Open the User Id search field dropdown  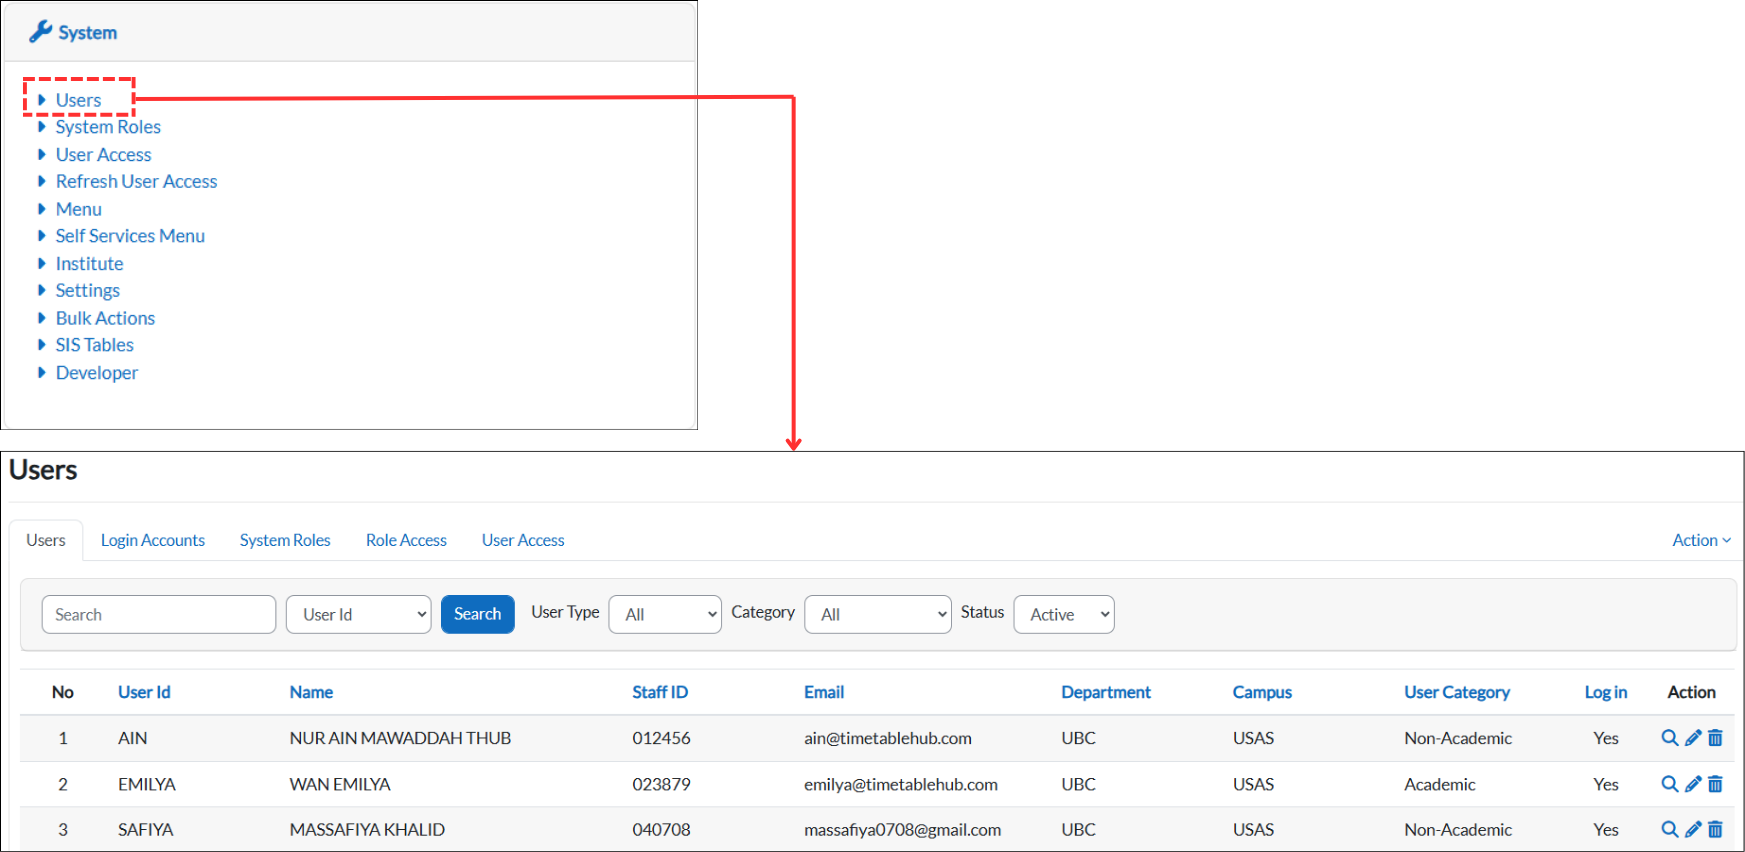358,614
